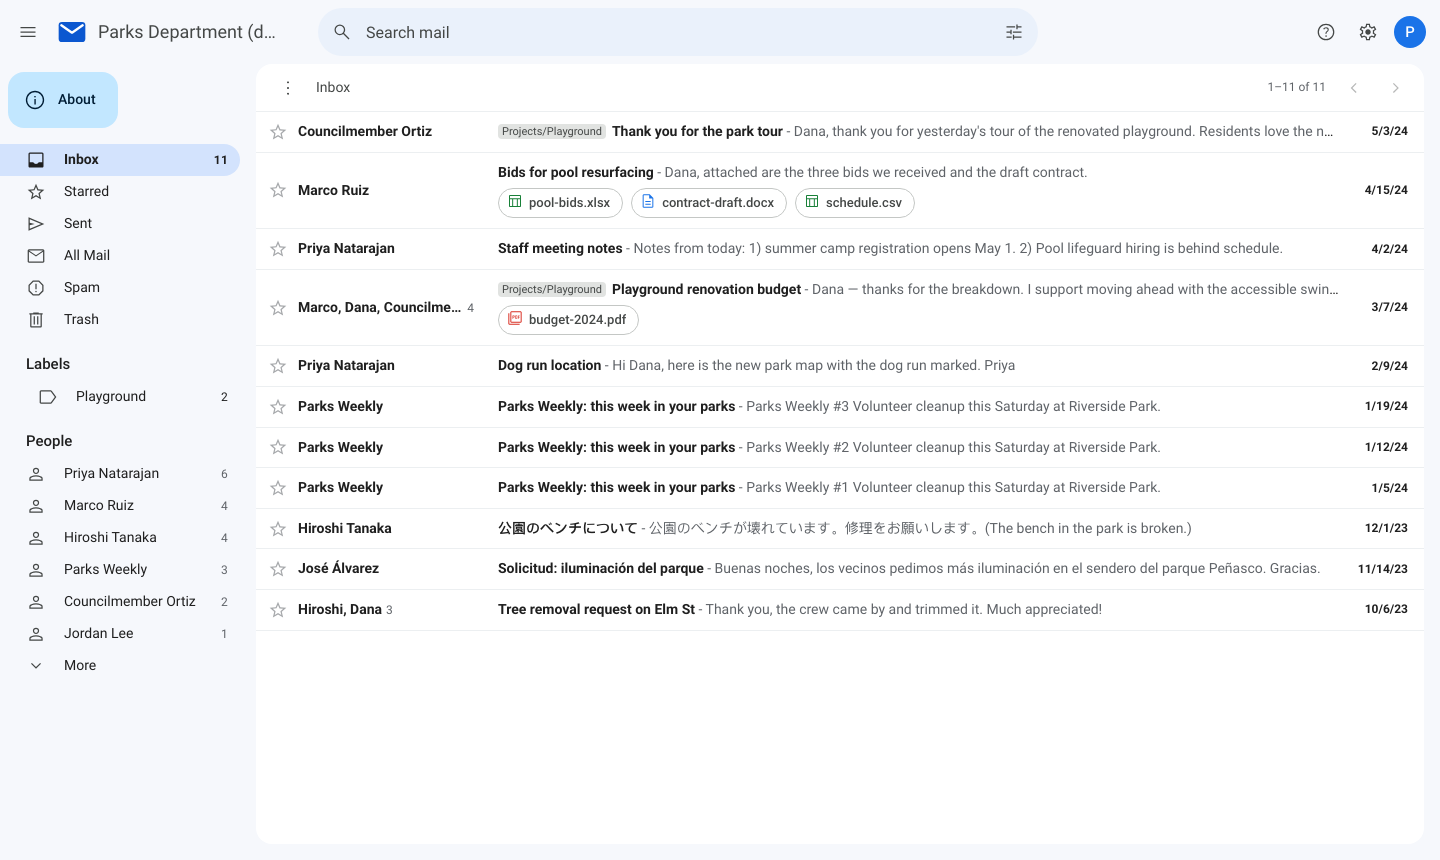Screen dimensions: 1440x860
Task: Open All Mail folder
Action: click(x=120, y=256)
